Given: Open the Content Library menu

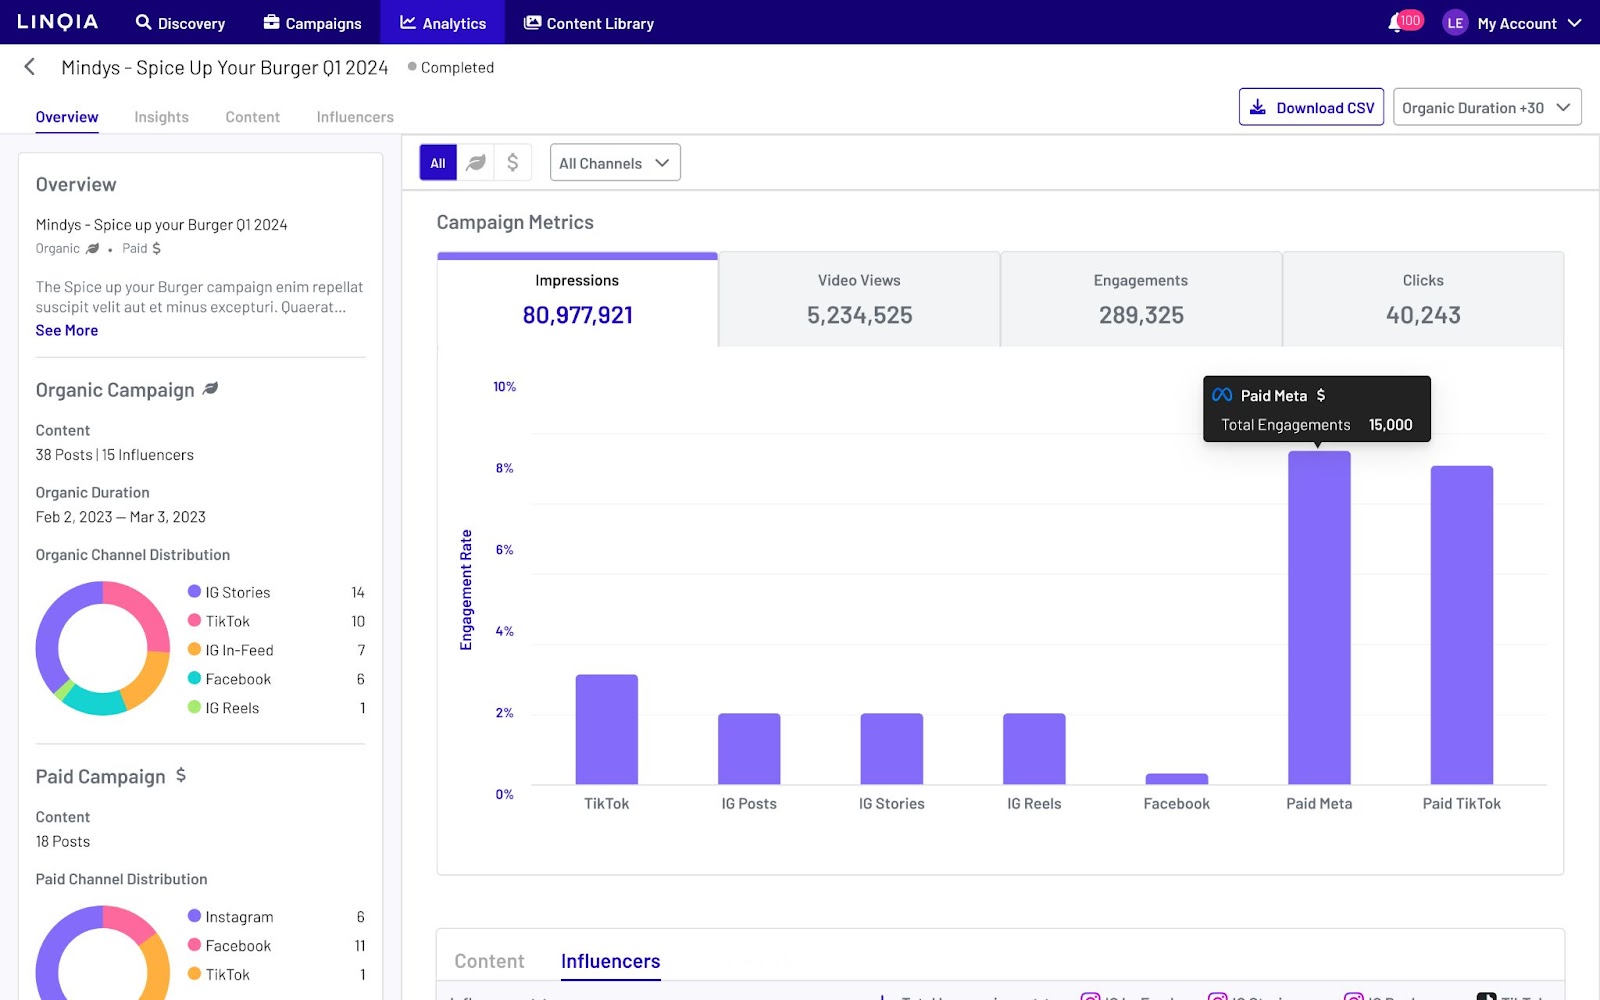Looking at the screenshot, I should click(x=589, y=22).
